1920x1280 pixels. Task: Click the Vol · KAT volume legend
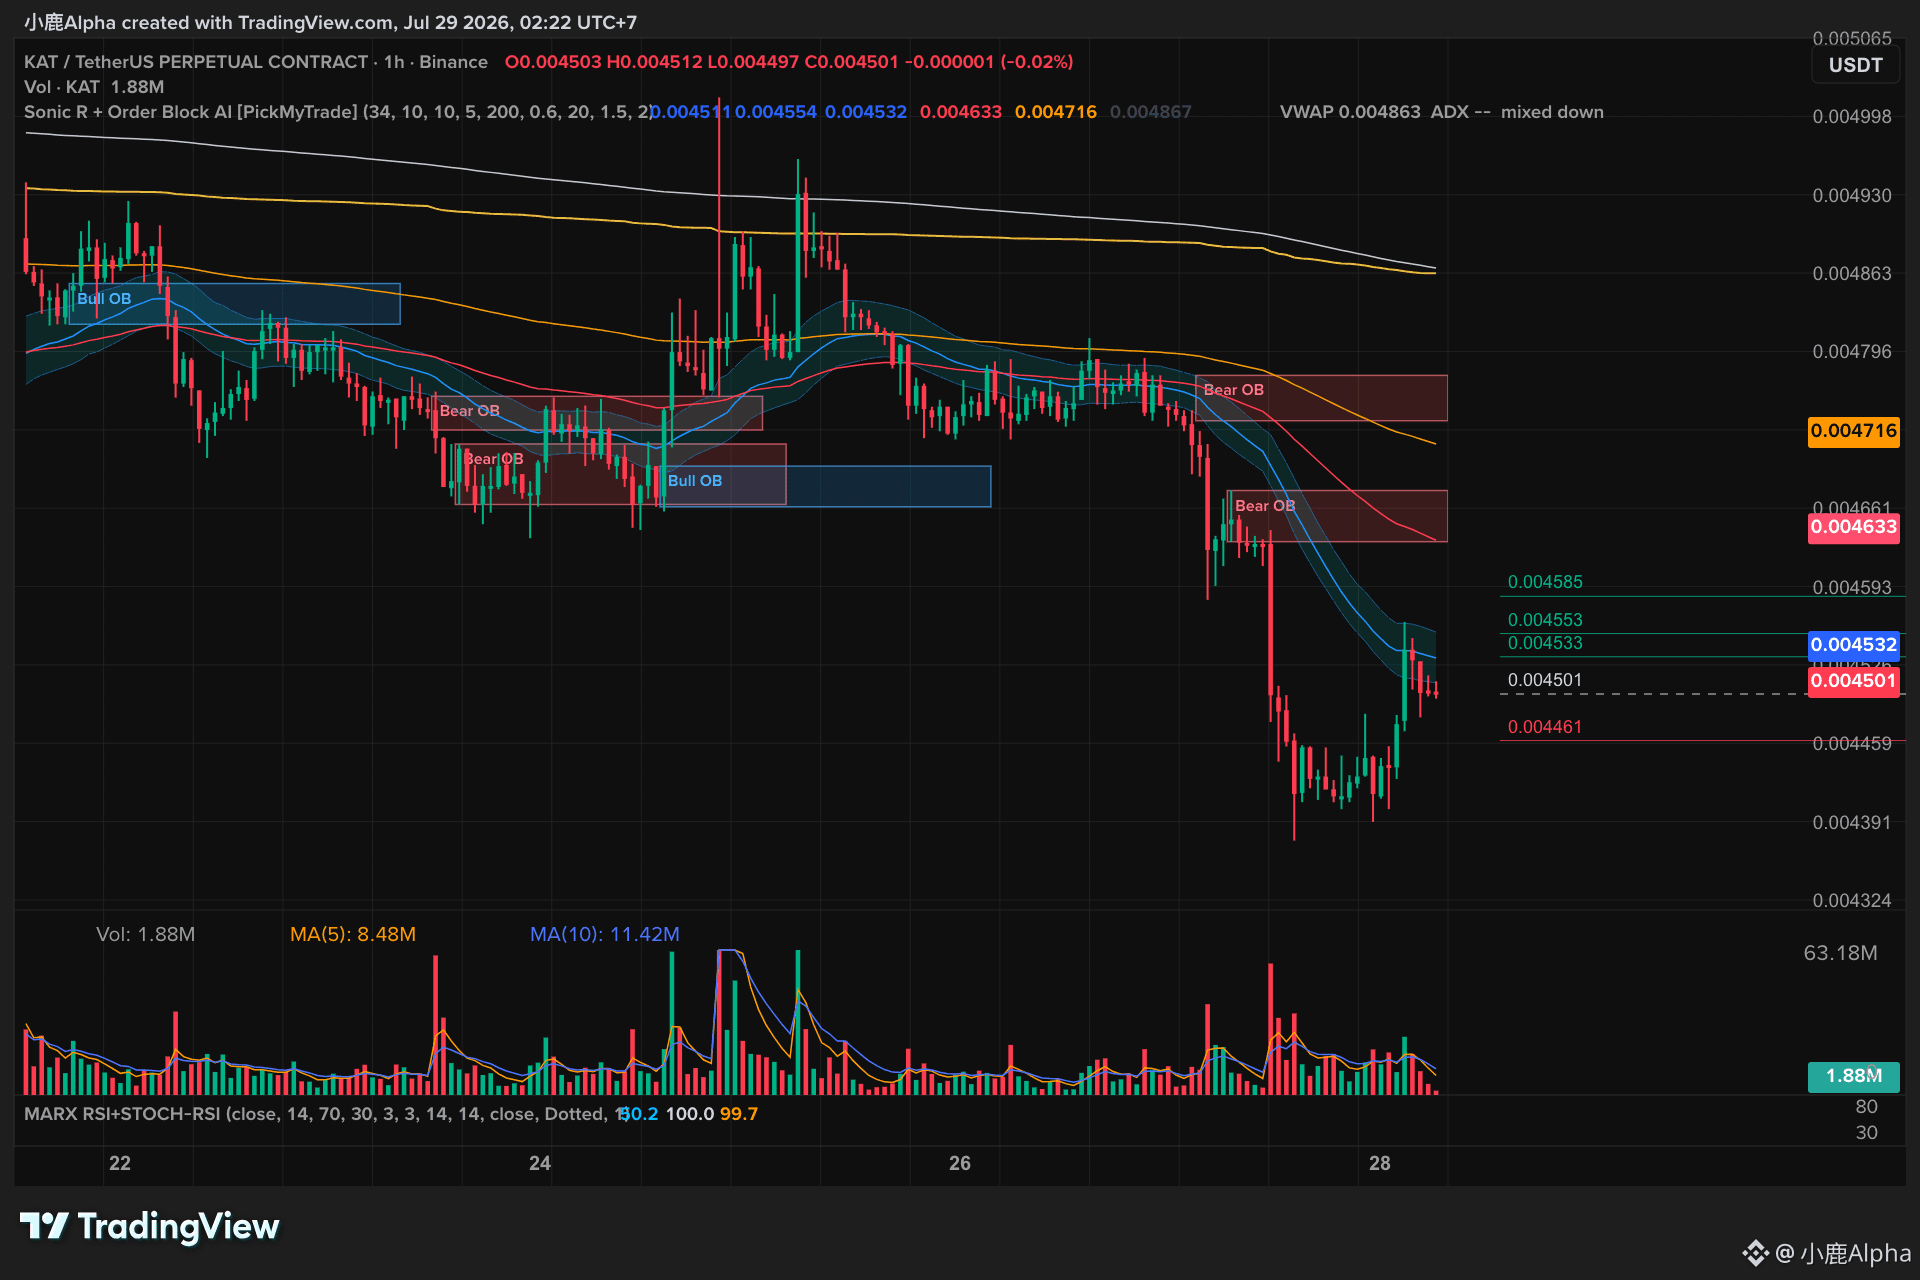(94, 87)
